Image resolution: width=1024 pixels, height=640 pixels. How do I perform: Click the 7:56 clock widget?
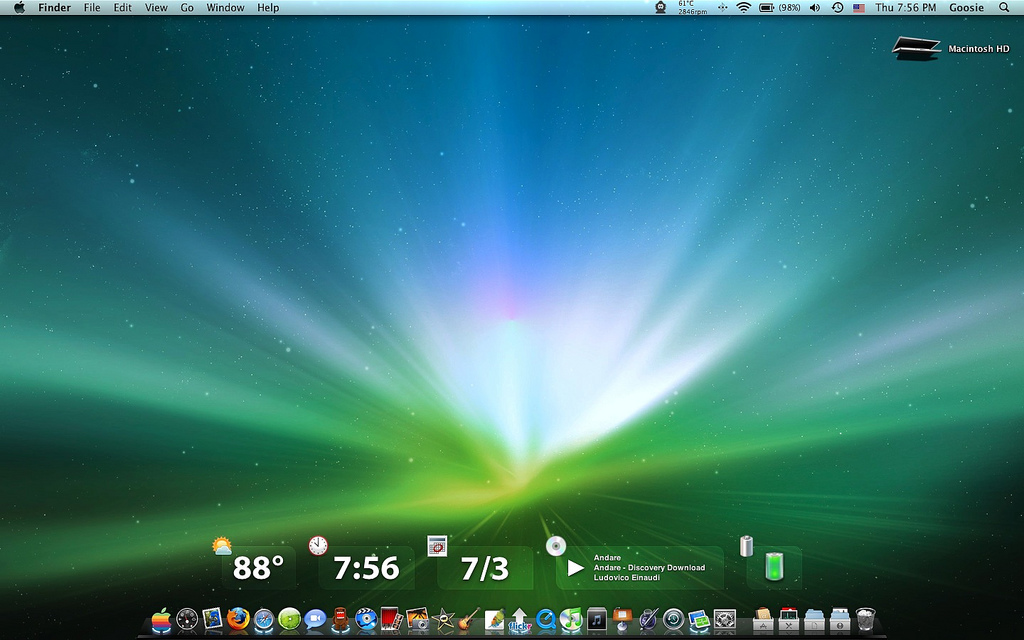(366, 568)
